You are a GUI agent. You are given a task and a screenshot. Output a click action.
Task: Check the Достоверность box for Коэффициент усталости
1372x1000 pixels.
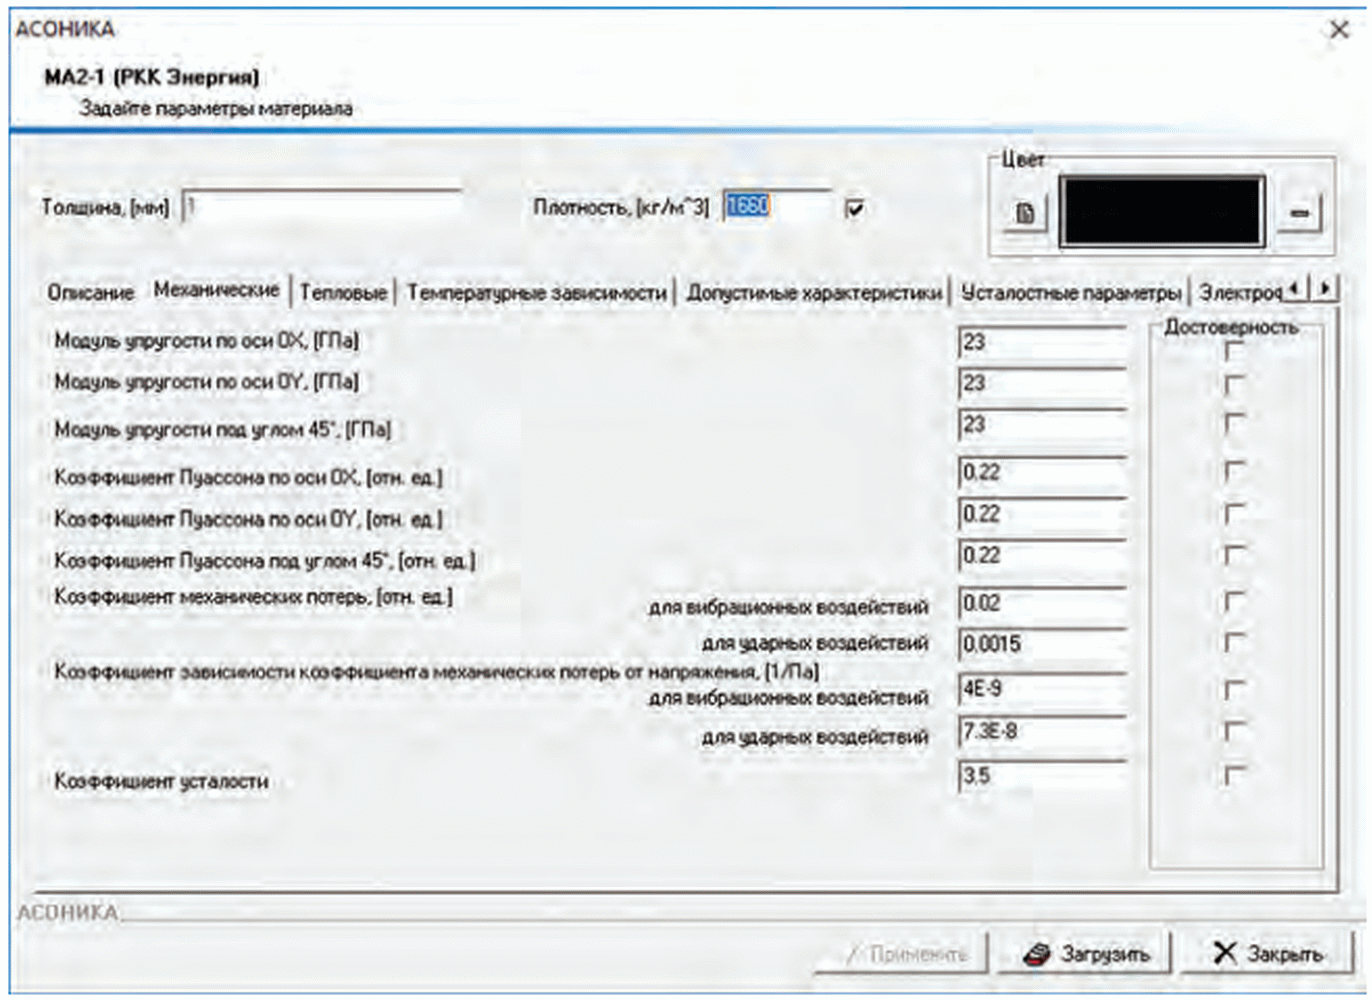1234,775
